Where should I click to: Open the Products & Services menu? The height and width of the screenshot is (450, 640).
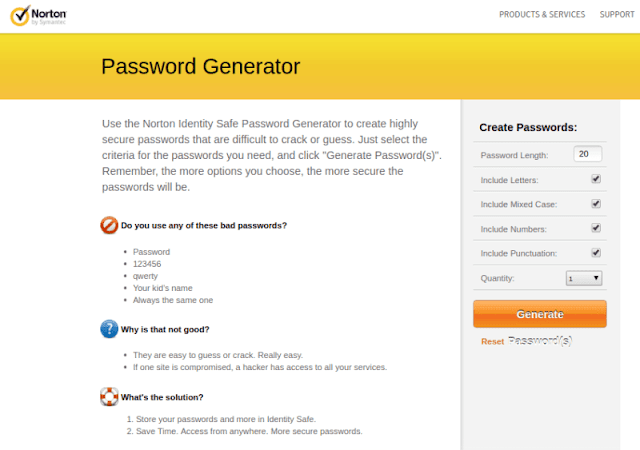tap(542, 15)
